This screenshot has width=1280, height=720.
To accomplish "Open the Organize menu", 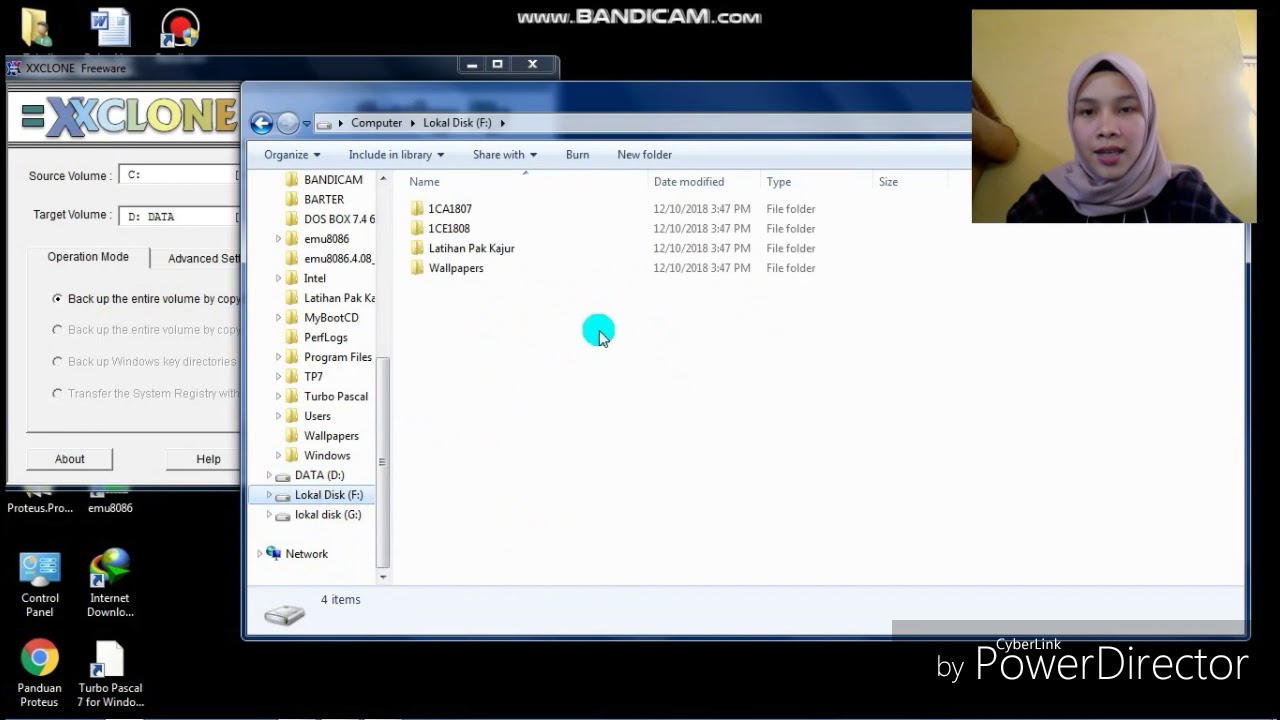I will click(x=292, y=155).
